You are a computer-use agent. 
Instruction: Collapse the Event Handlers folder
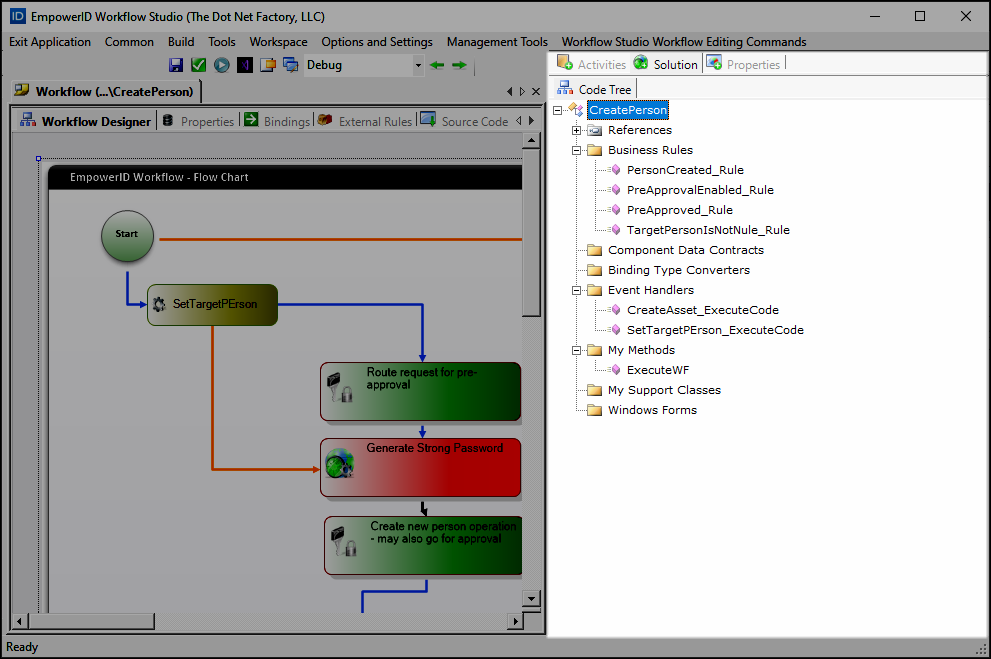577,289
